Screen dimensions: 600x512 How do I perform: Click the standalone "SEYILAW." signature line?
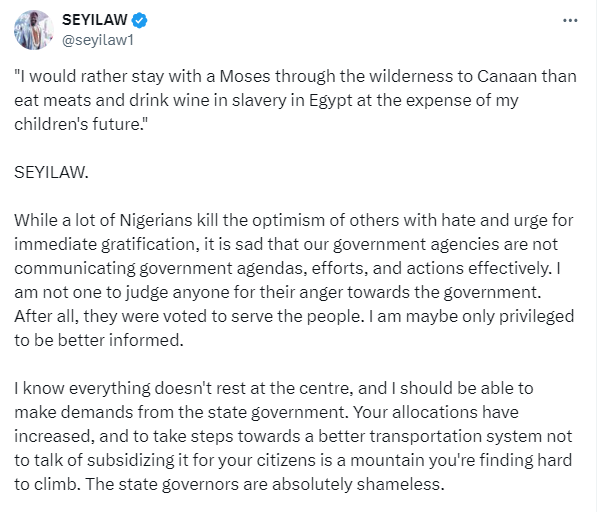tap(52, 172)
